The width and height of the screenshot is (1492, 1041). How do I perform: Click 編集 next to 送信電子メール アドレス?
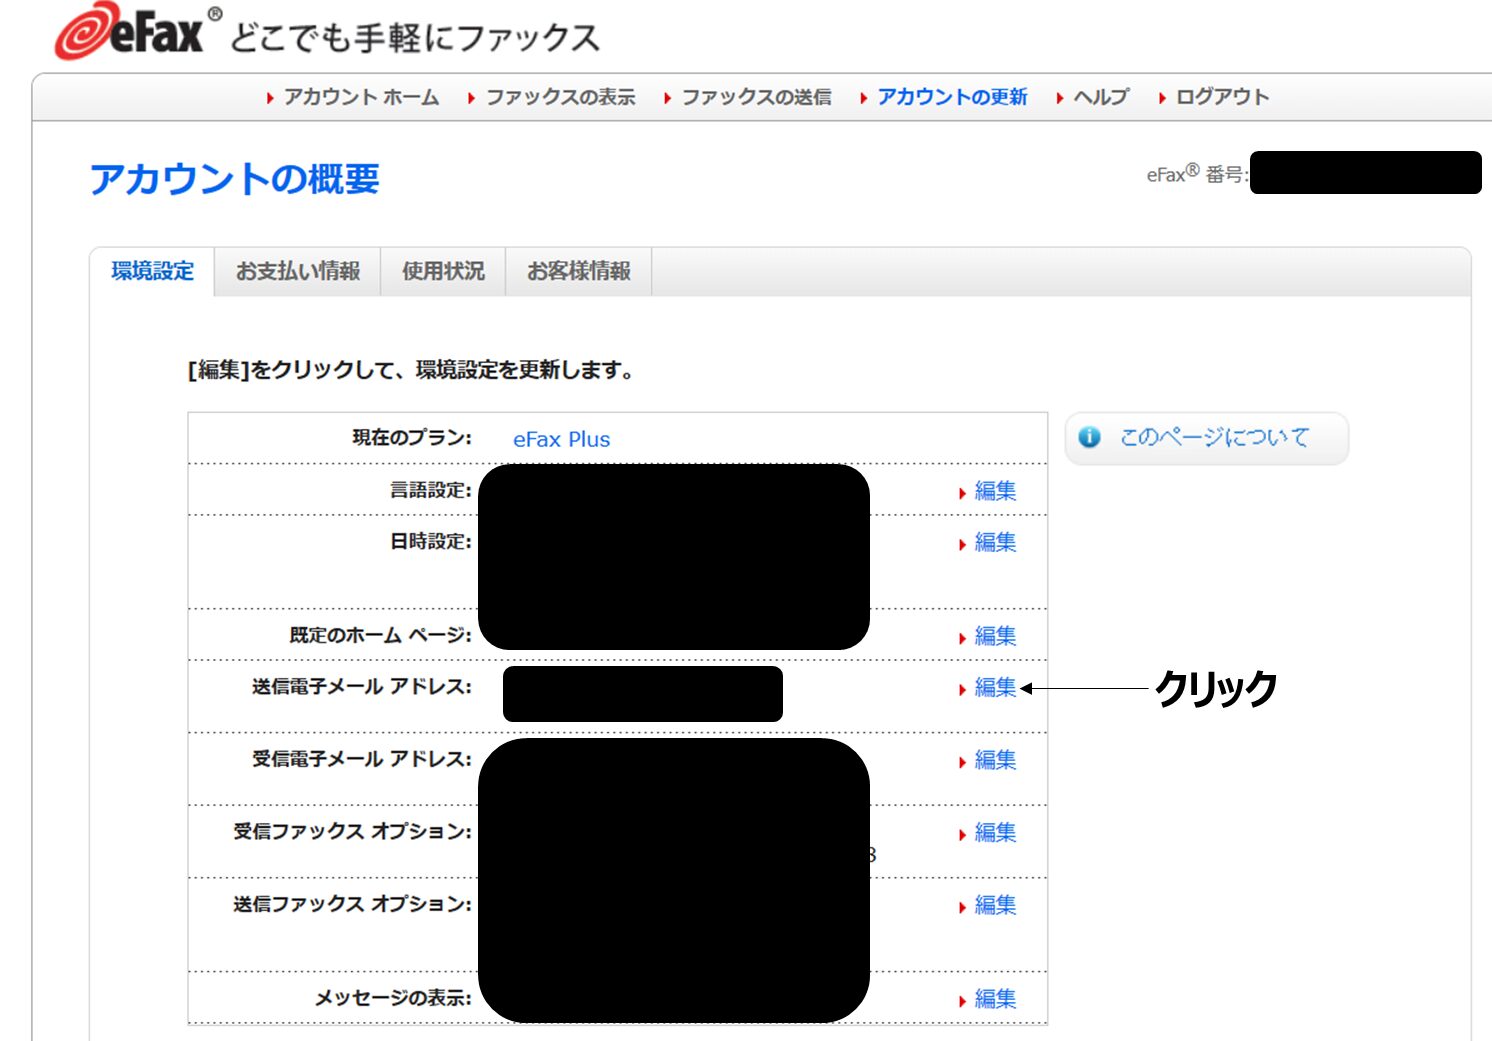(995, 689)
